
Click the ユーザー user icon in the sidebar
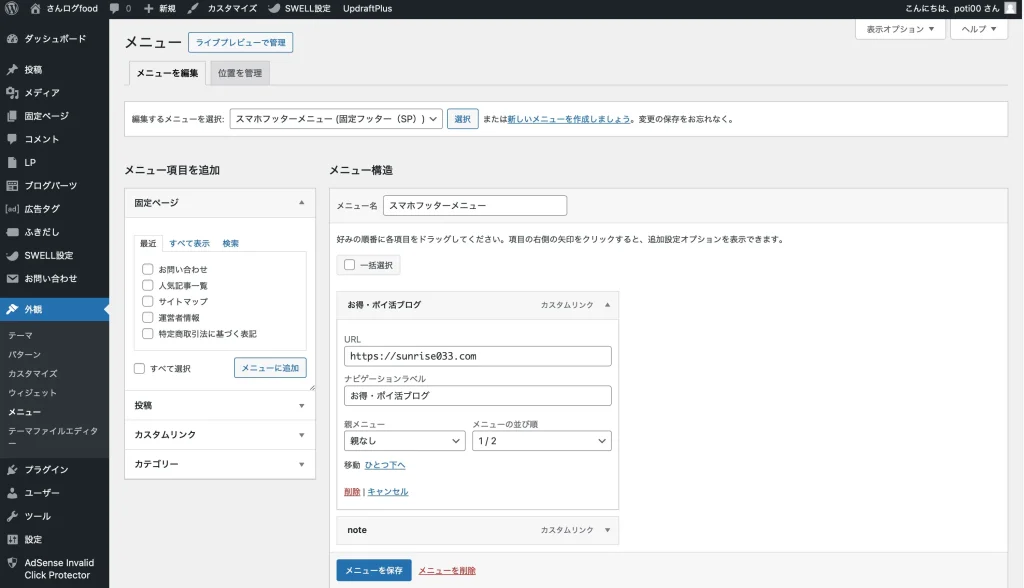(x=12, y=493)
